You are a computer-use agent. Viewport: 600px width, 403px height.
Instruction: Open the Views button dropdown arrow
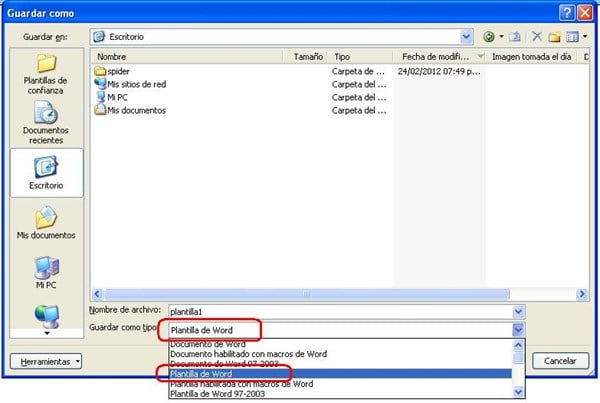585,37
